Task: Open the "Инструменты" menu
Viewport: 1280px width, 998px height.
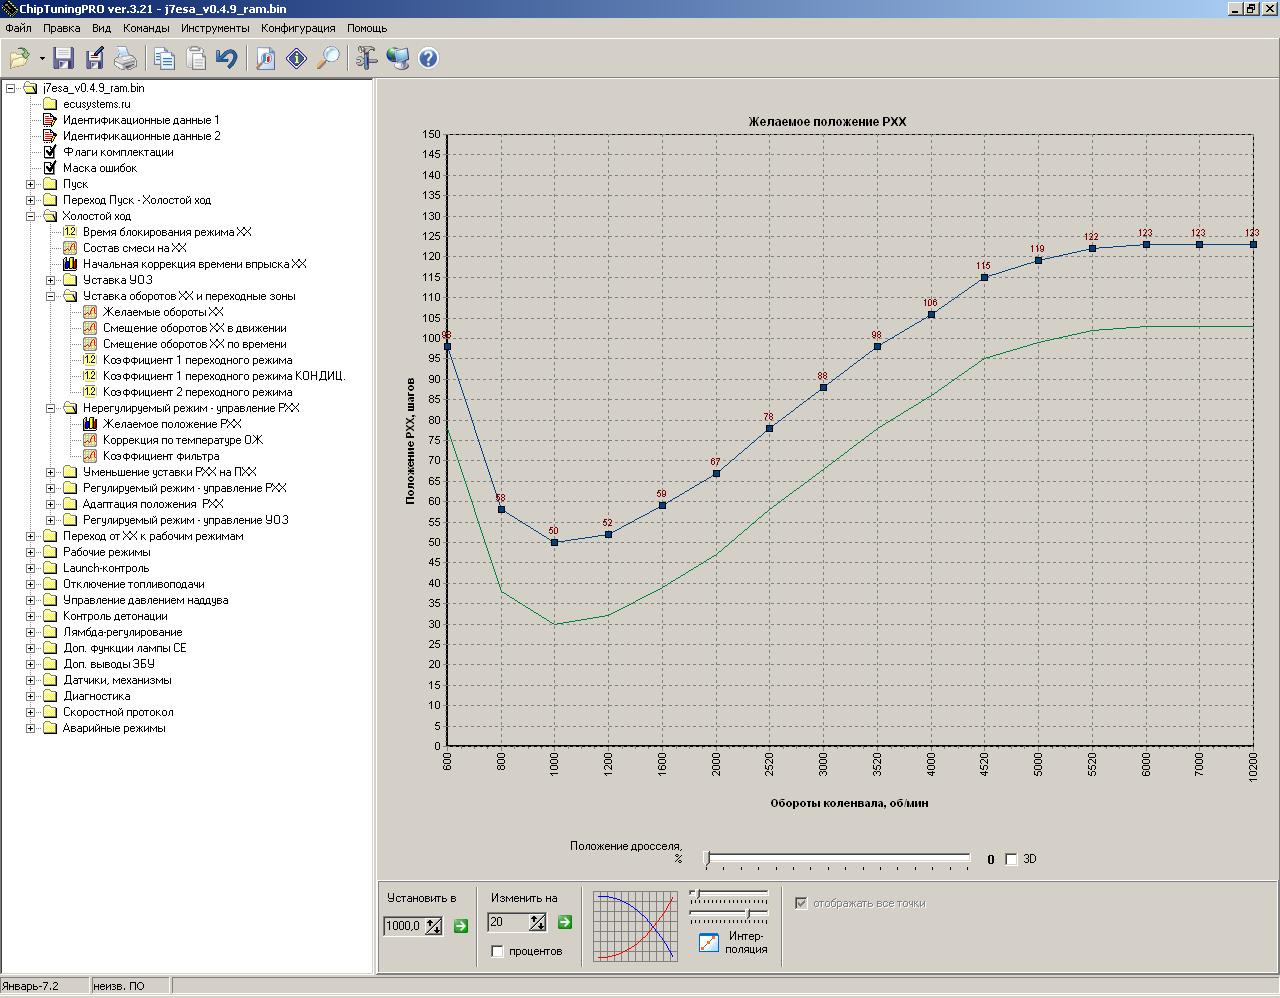Action: [215, 28]
